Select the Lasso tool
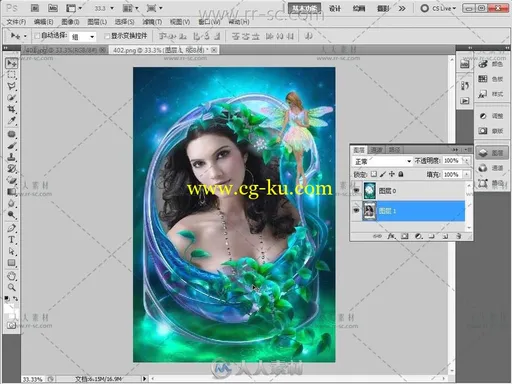This screenshot has width=512, height=384. [12, 86]
